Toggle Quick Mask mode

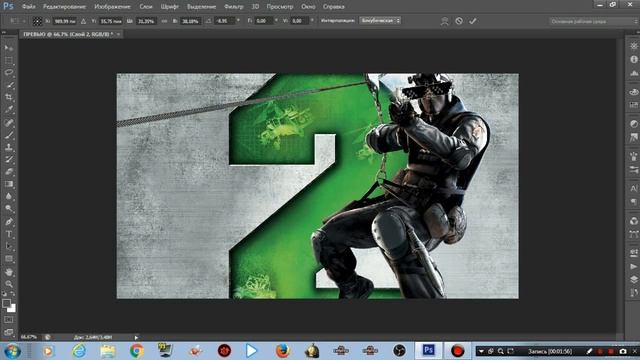(x=9, y=320)
